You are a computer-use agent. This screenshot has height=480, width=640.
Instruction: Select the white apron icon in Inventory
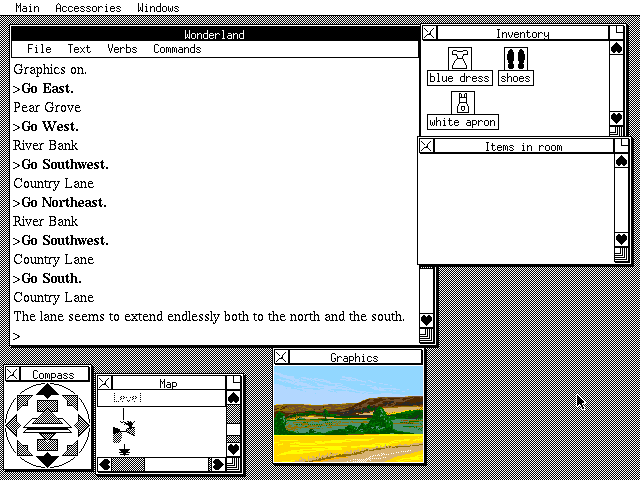point(462,103)
